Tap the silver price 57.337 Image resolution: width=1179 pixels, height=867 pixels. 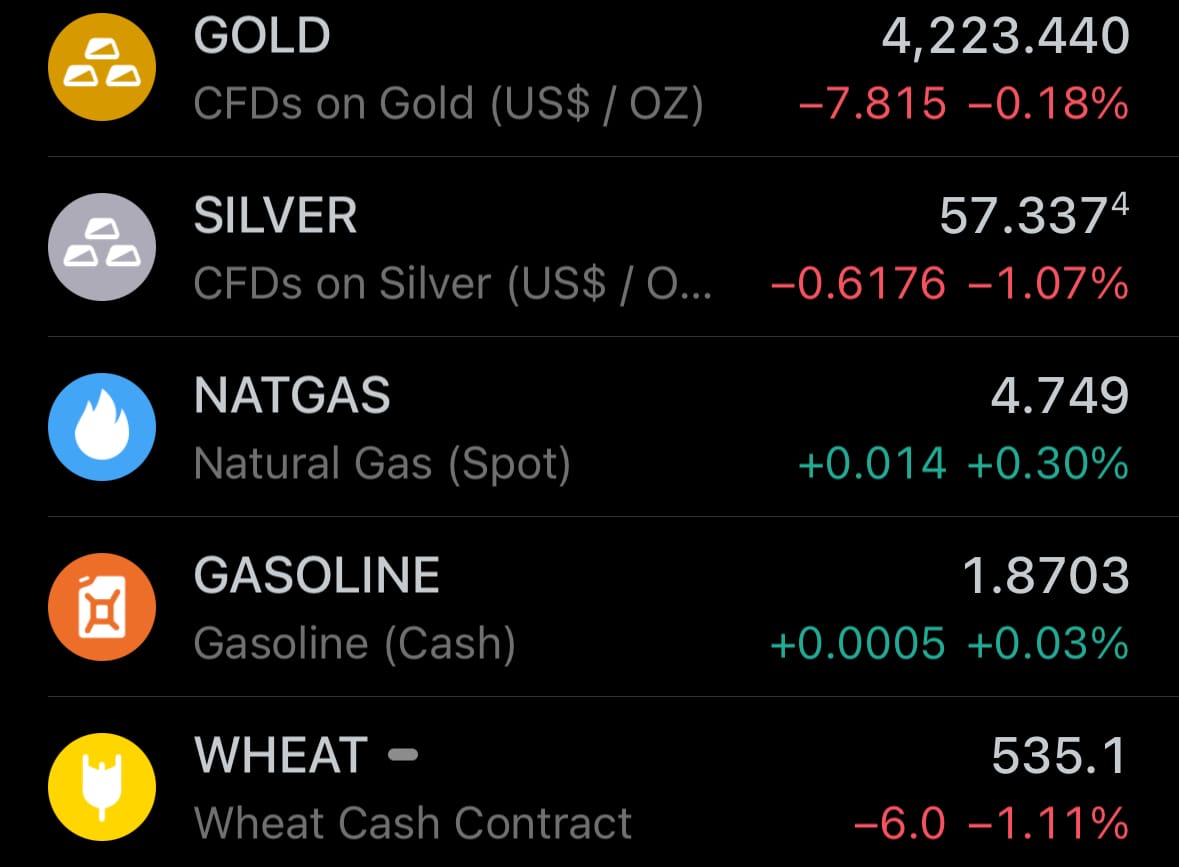[1022, 217]
